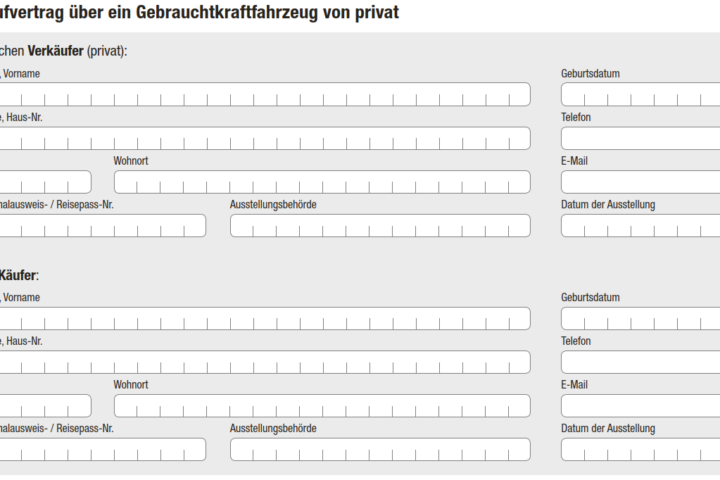Screen dimensions: 720x480
Task: Focus the Käufer Telefon field
Action: point(640,362)
